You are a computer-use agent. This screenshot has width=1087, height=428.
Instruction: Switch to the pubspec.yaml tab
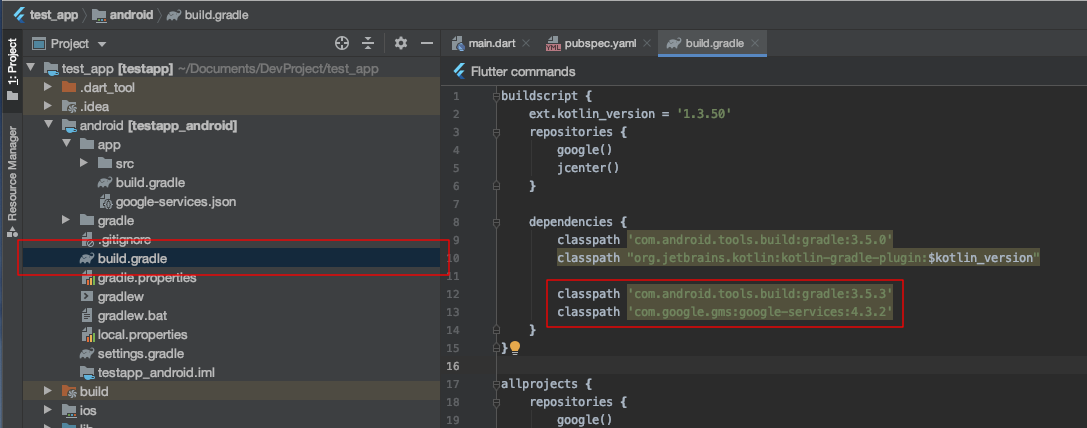(602, 43)
